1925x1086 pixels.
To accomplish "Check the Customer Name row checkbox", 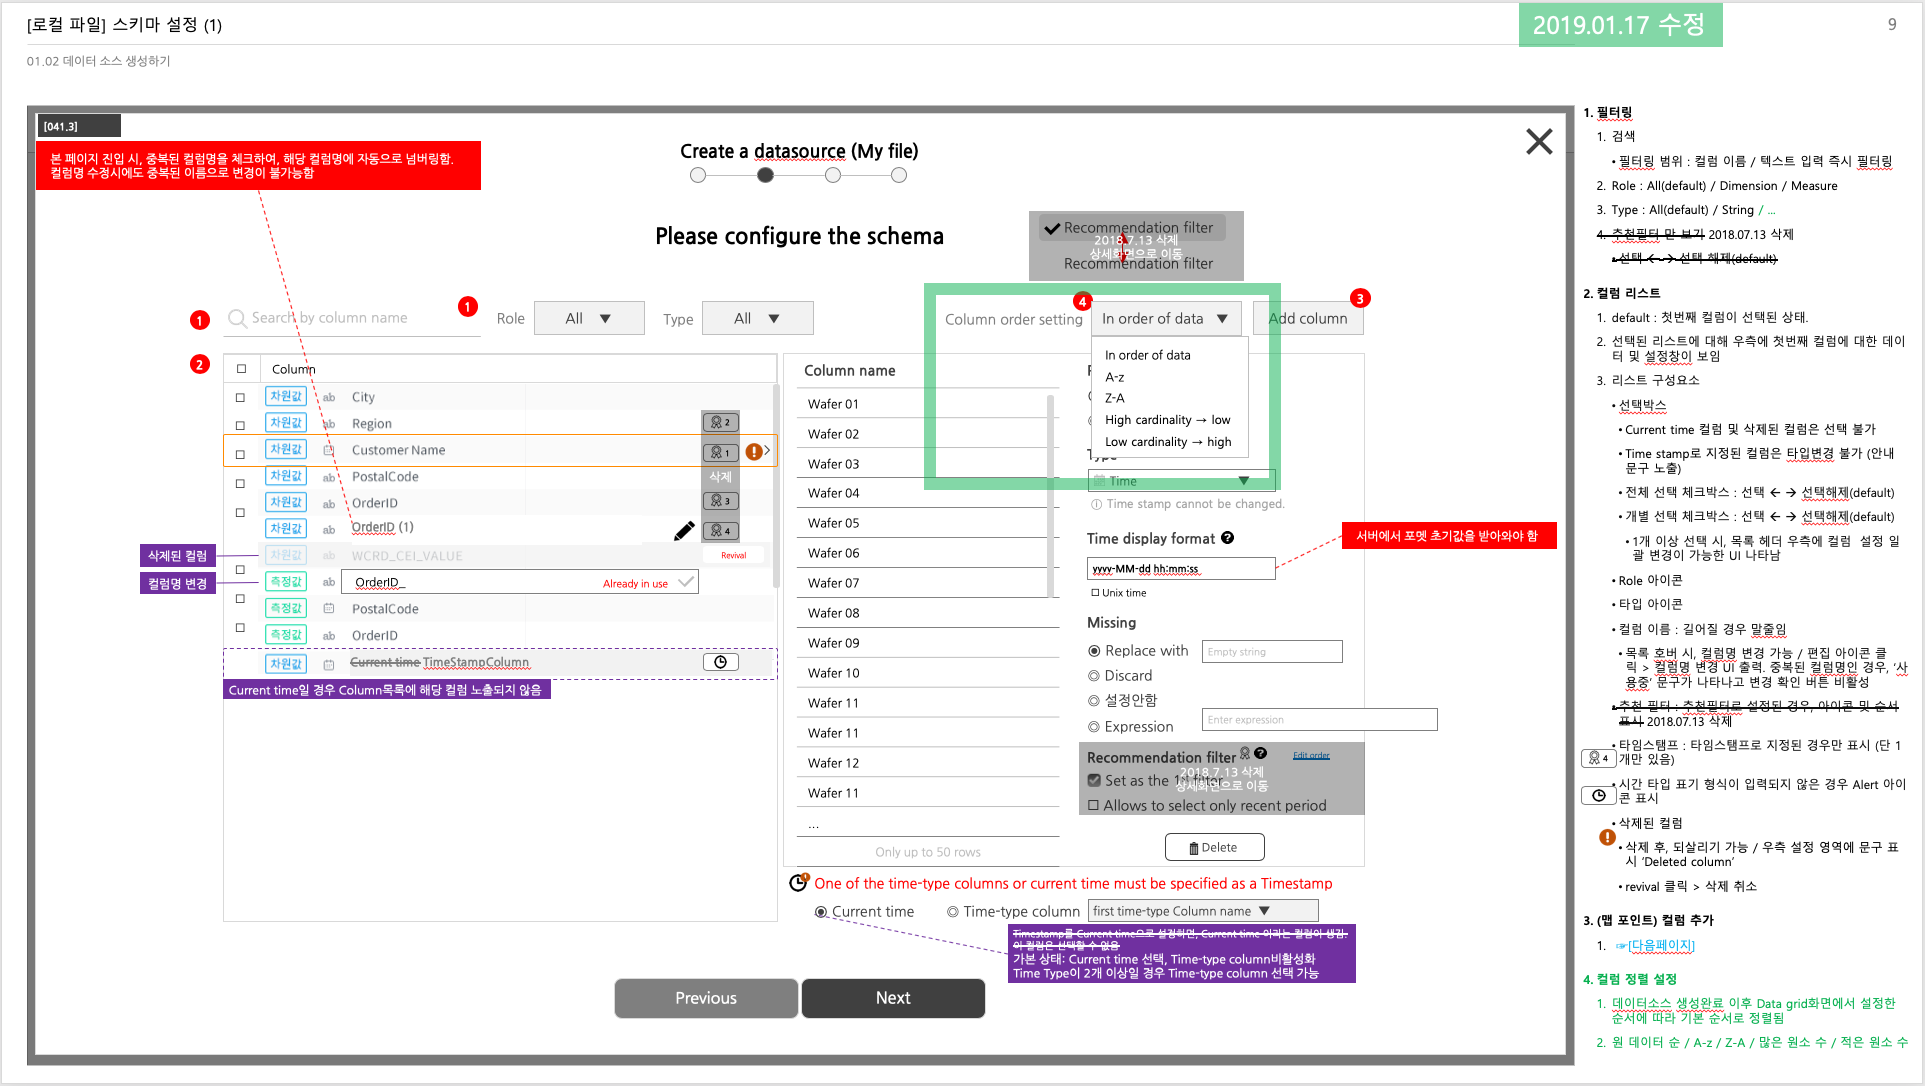I will 240,454.
